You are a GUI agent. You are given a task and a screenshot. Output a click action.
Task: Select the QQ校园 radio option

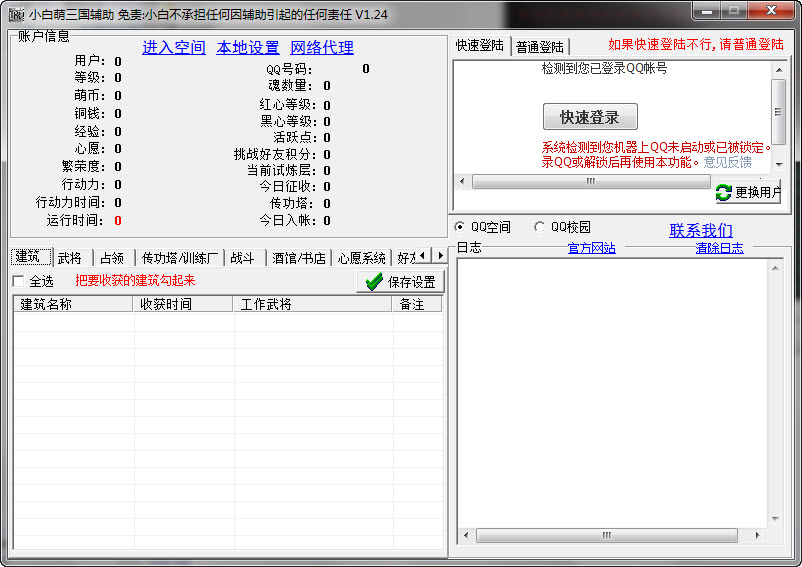540,227
